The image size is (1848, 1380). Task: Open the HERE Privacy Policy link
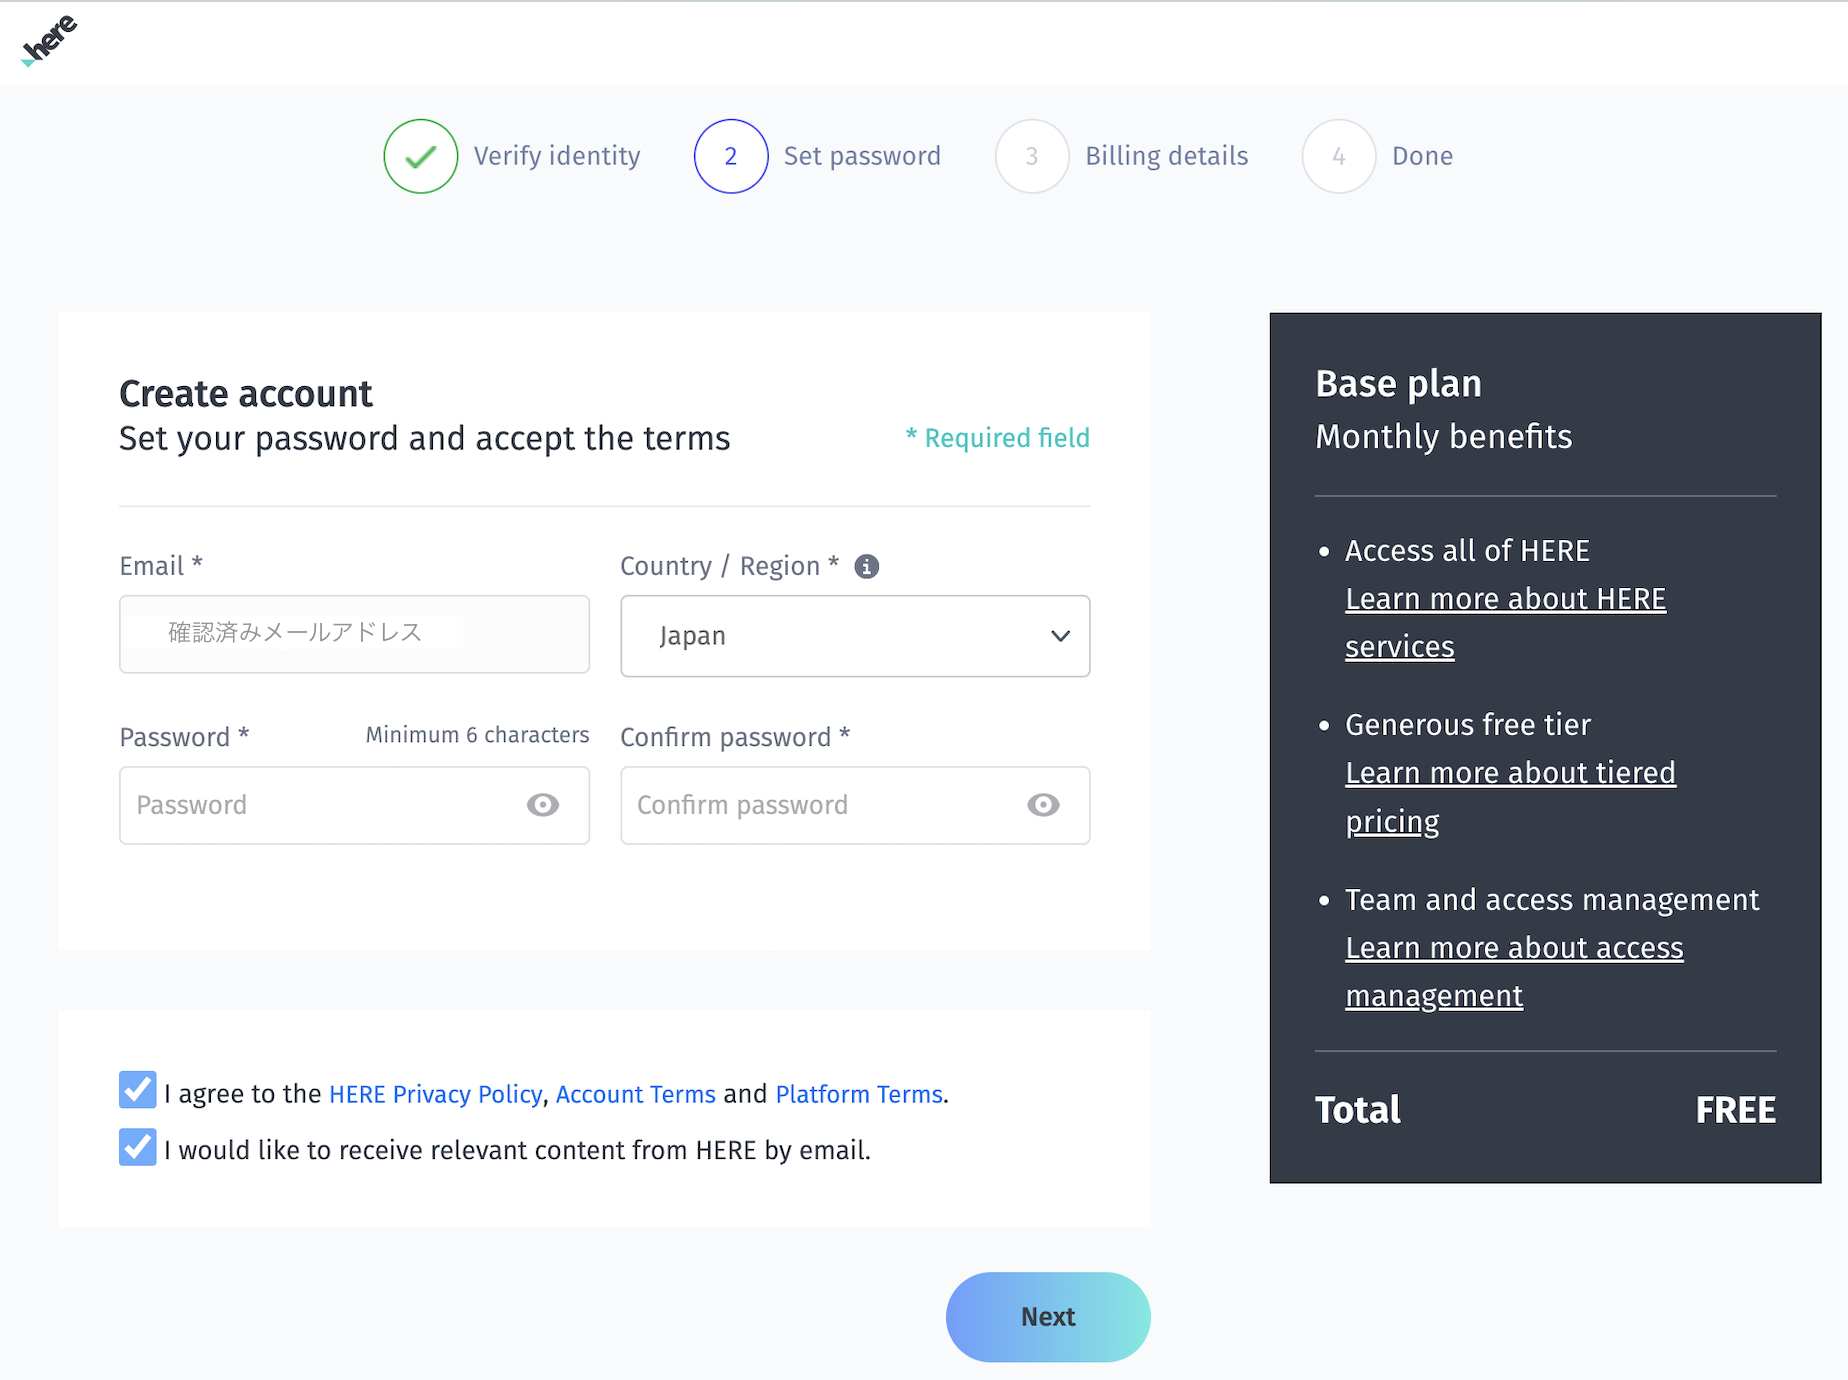(435, 1094)
